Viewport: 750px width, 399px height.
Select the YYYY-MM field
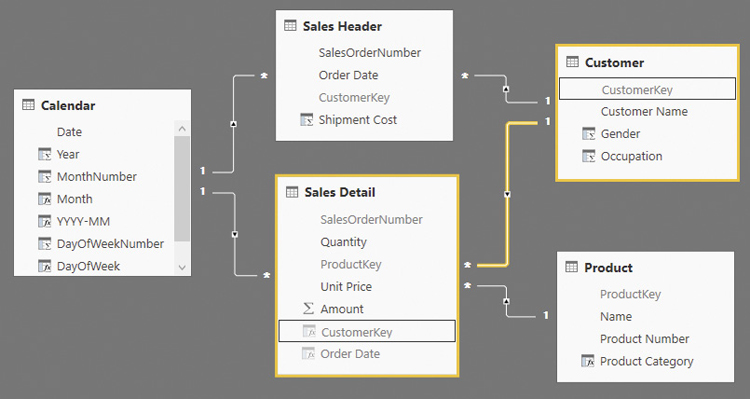[83, 222]
